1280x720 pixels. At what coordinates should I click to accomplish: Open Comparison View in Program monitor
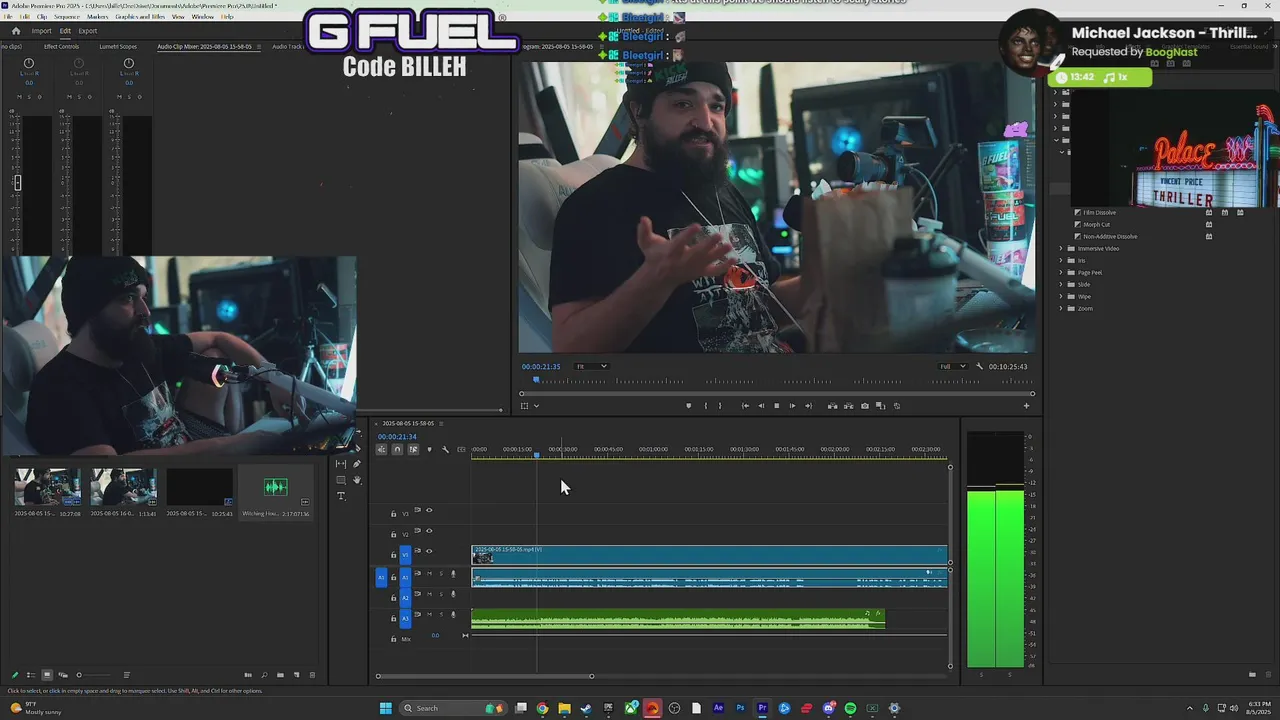coord(880,406)
